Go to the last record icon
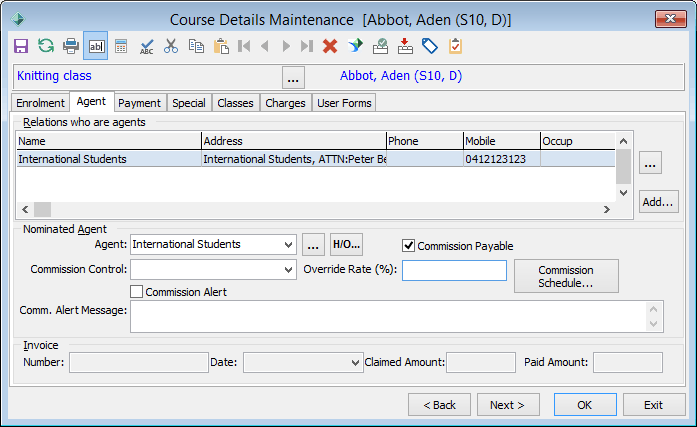This screenshot has width=697, height=427. (x=307, y=46)
